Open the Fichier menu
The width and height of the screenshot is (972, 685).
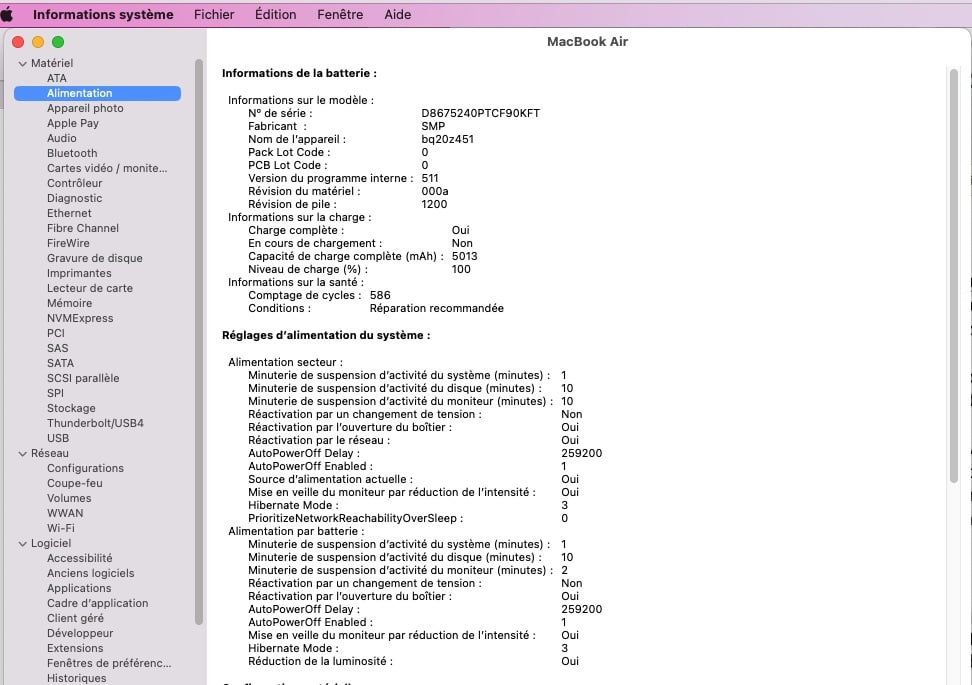click(x=214, y=14)
